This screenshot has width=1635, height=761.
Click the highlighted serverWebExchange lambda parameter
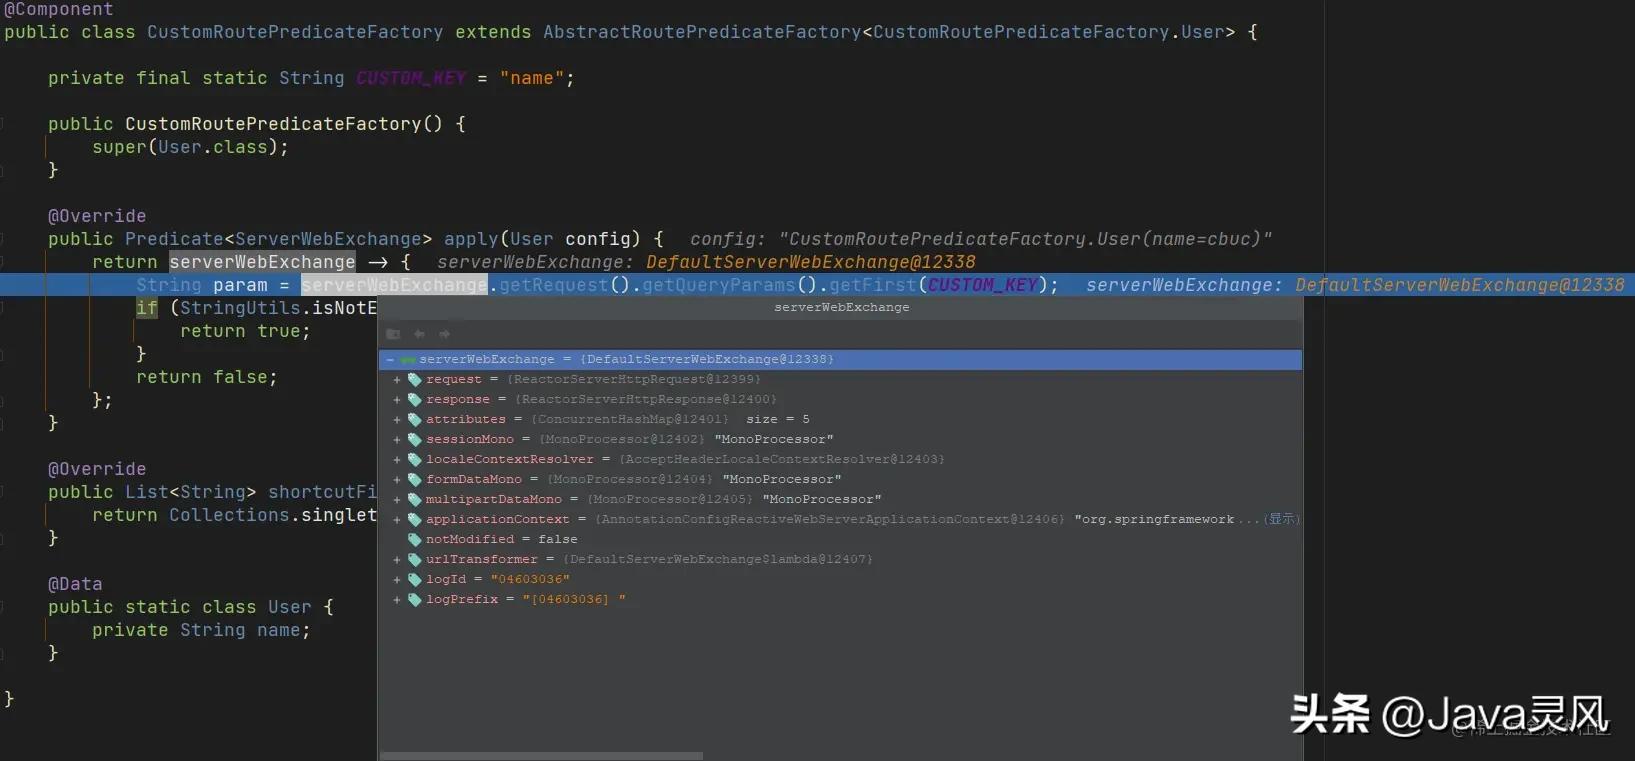(262, 262)
